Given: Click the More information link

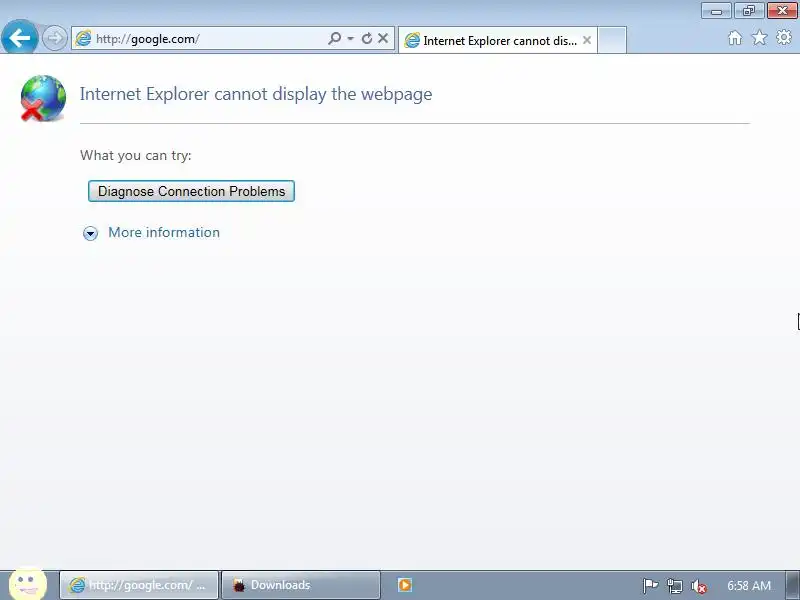Looking at the screenshot, I should [164, 232].
